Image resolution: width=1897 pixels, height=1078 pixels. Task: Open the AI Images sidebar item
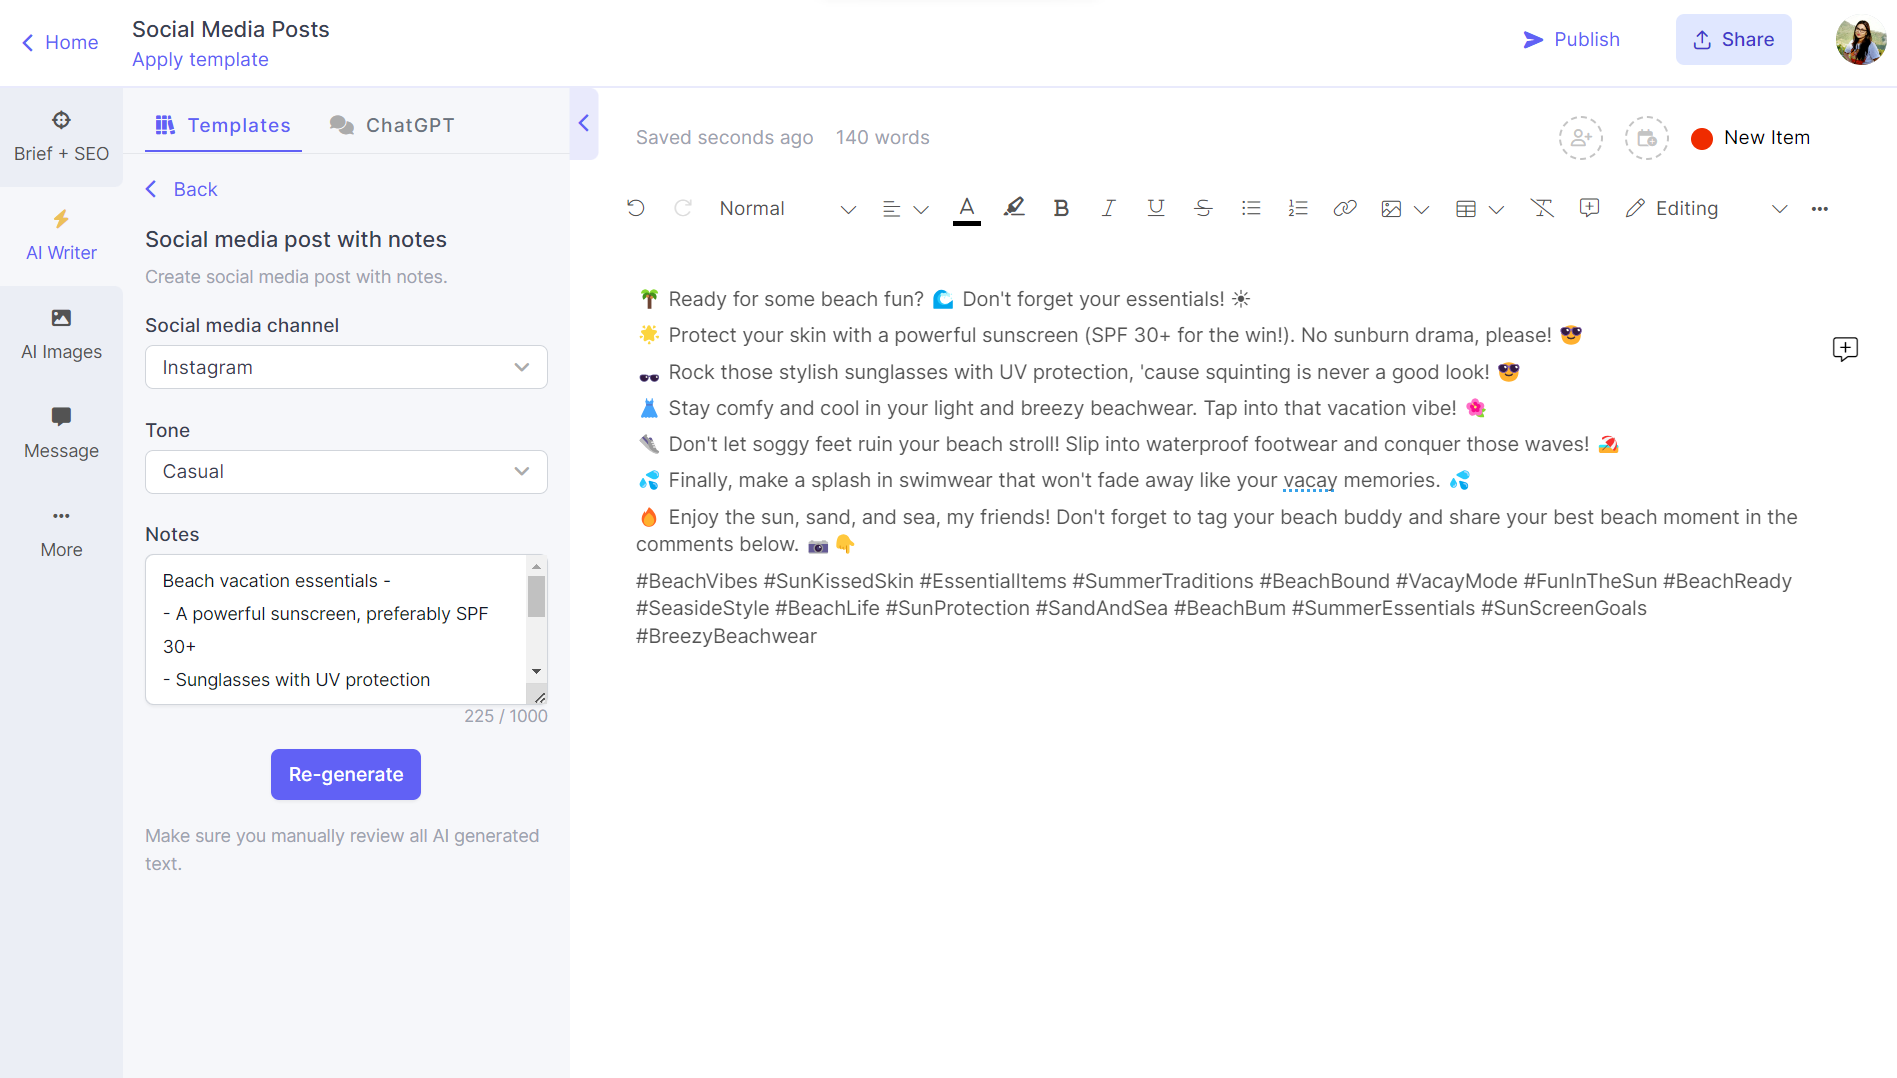tap(61, 334)
